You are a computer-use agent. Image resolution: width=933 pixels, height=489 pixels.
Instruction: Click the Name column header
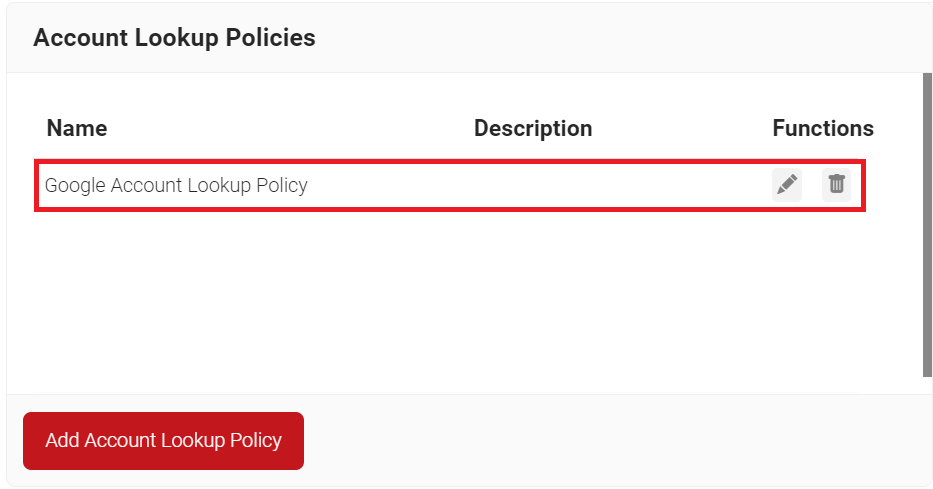tap(77, 128)
